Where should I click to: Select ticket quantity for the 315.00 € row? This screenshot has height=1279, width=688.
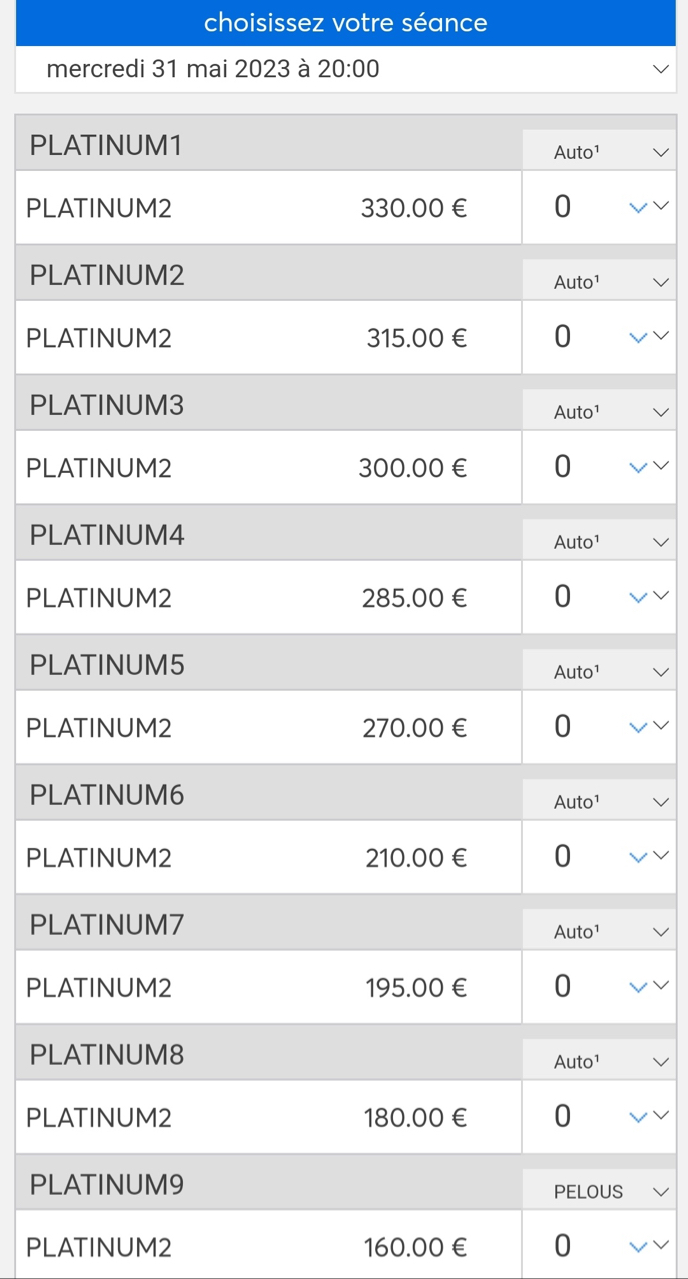tap(598, 337)
